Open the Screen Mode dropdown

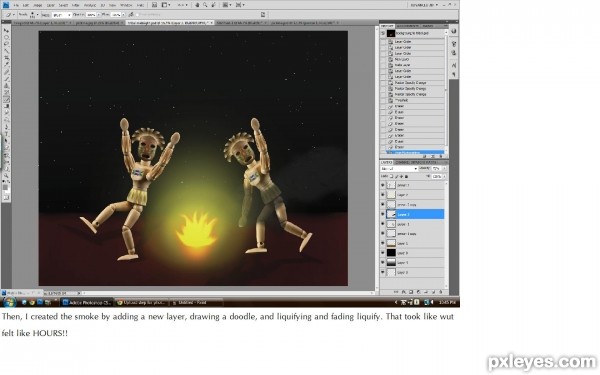coord(241,5)
